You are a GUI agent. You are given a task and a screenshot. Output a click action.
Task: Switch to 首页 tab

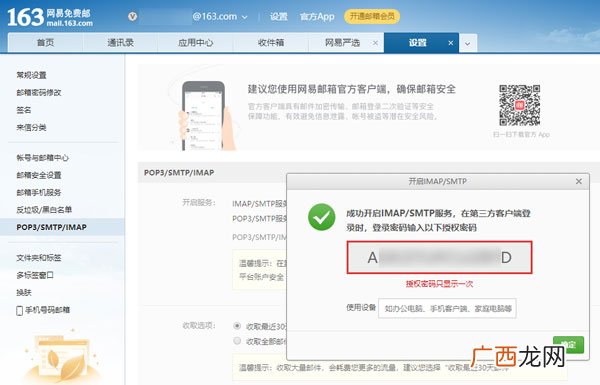coord(45,42)
